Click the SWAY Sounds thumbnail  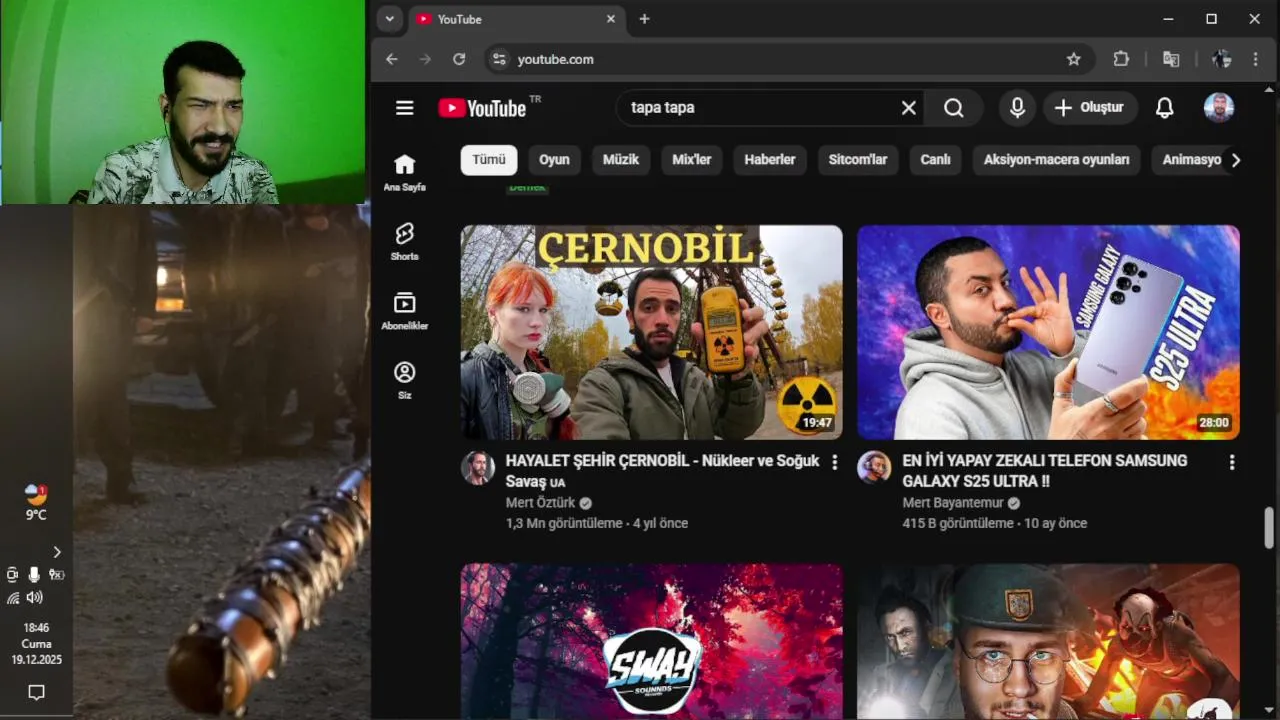tap(651, 641)
